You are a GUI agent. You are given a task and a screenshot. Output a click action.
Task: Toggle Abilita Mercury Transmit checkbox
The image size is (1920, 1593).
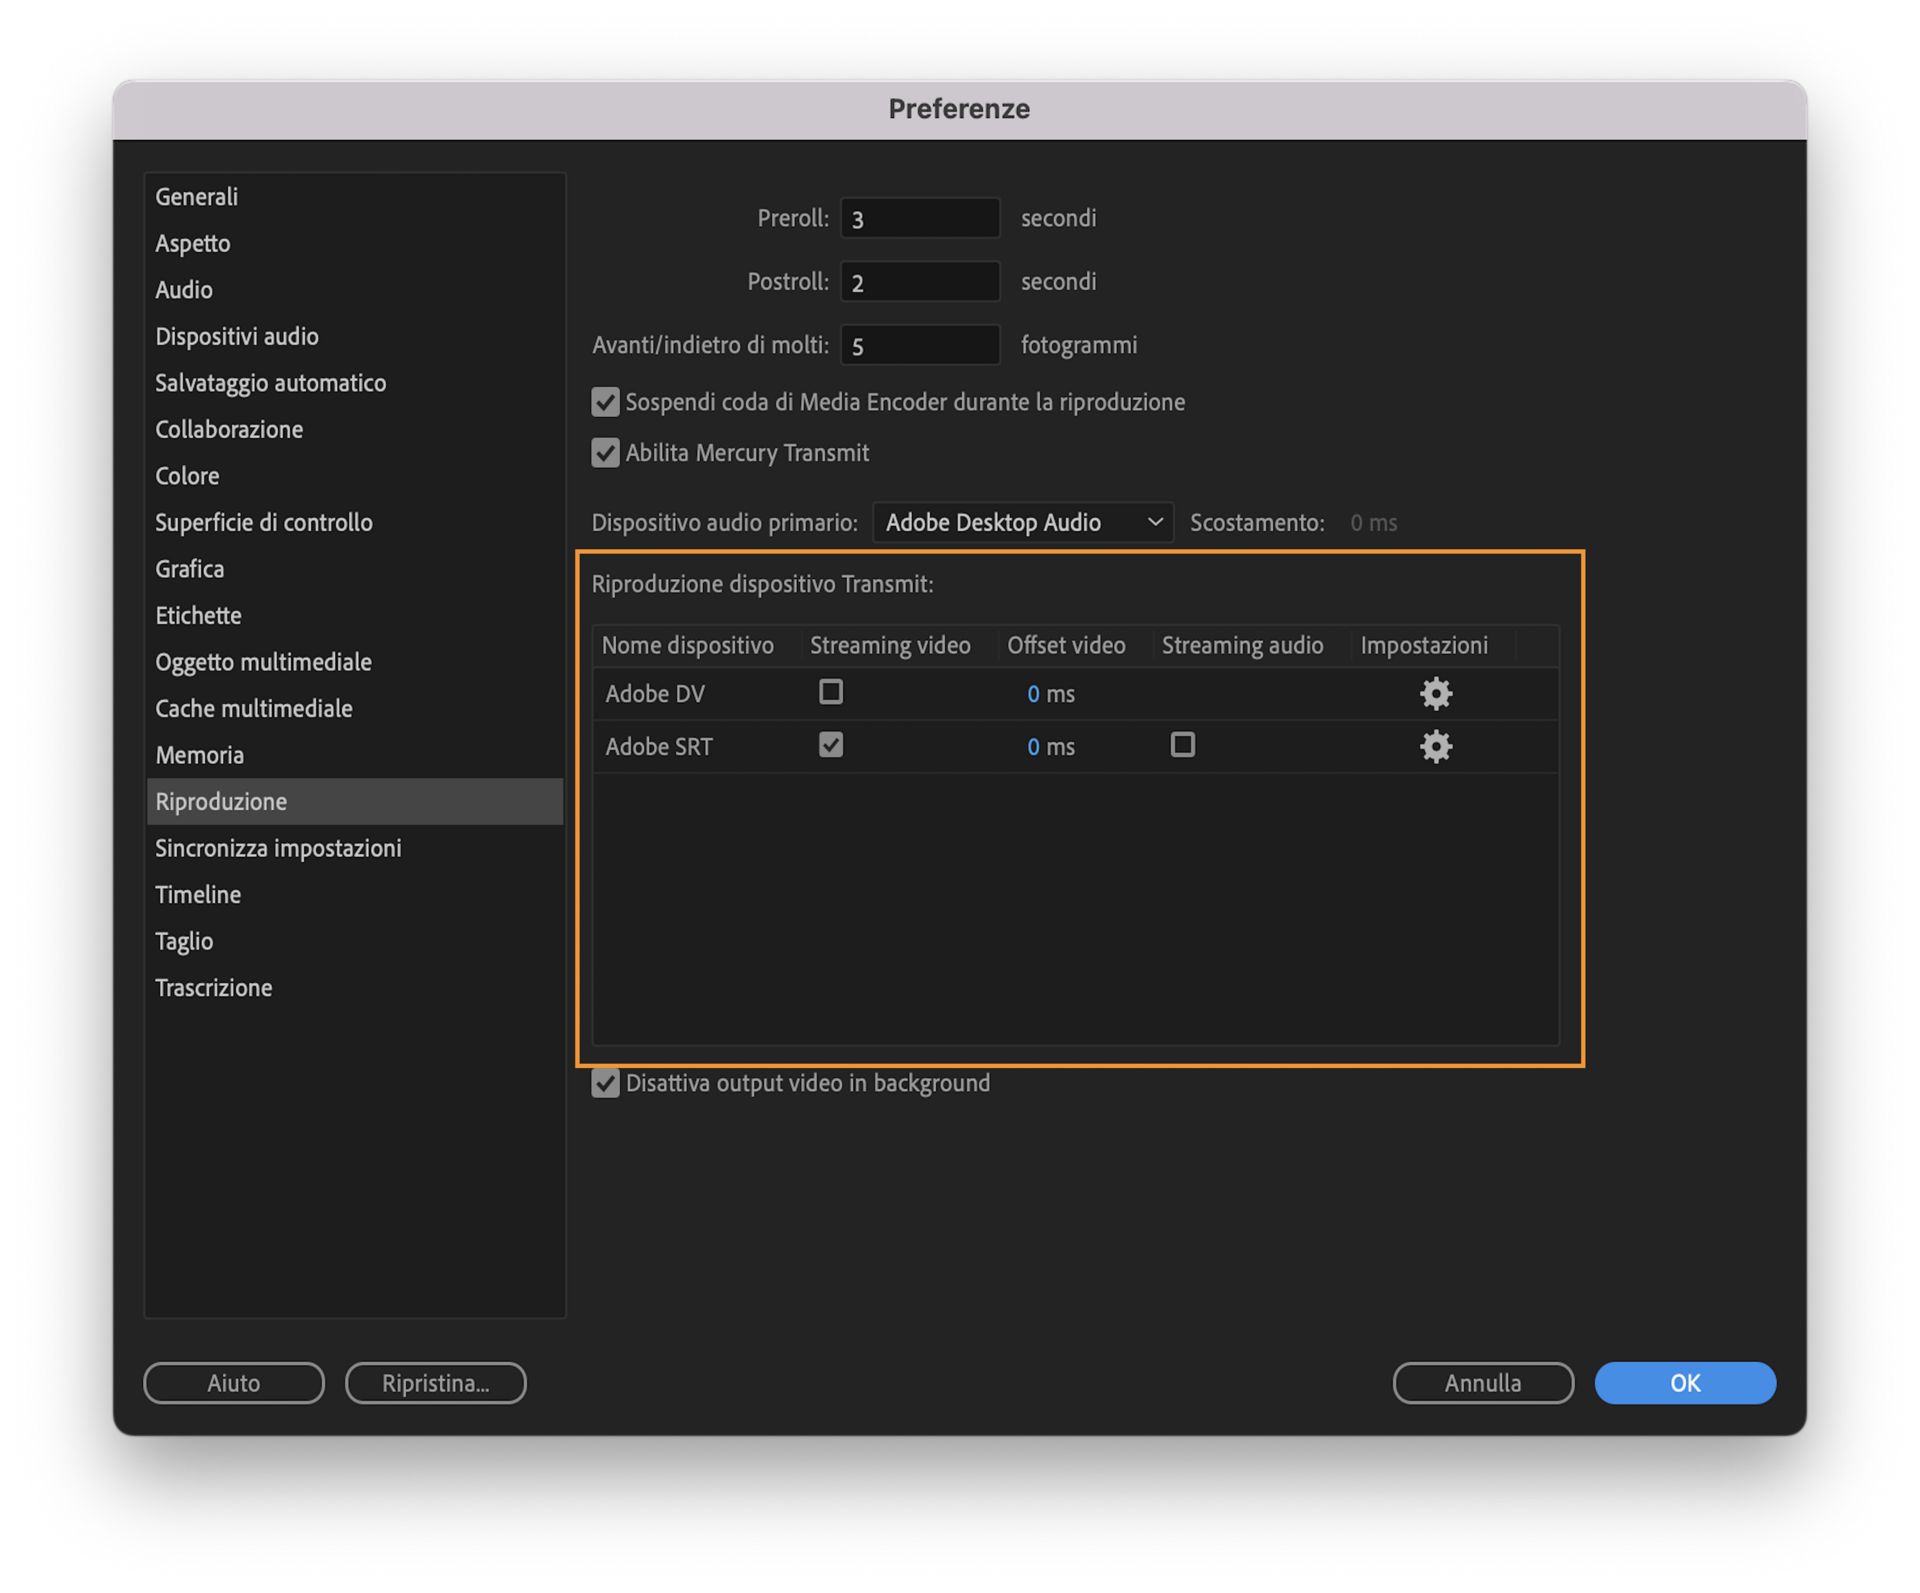pos(605,453)
